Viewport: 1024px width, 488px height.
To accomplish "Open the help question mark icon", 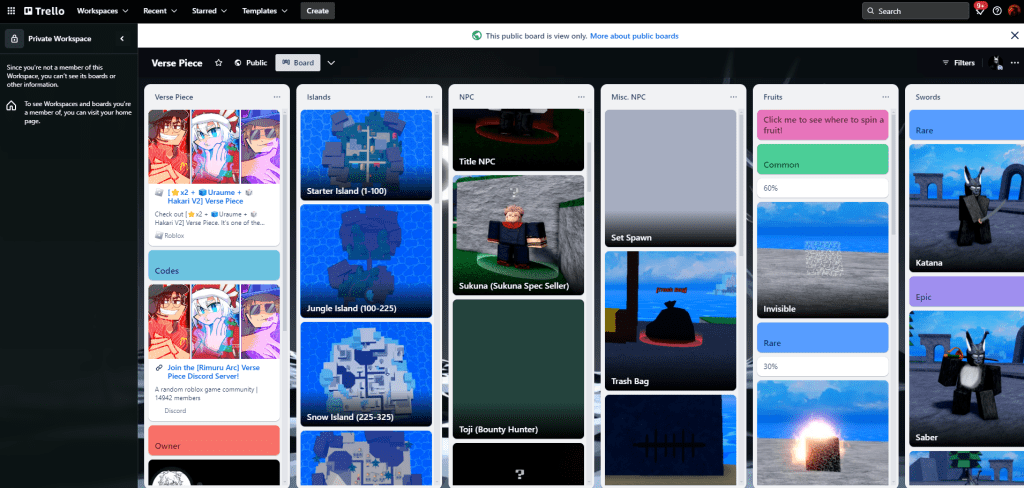I will click(997, 10).
